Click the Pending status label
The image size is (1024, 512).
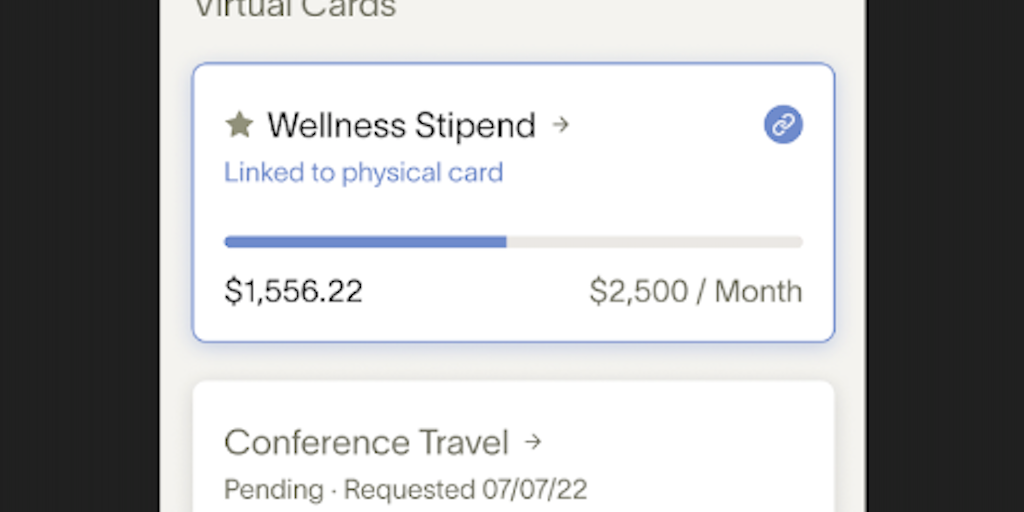pyautogui.click(x=273, y=490)
